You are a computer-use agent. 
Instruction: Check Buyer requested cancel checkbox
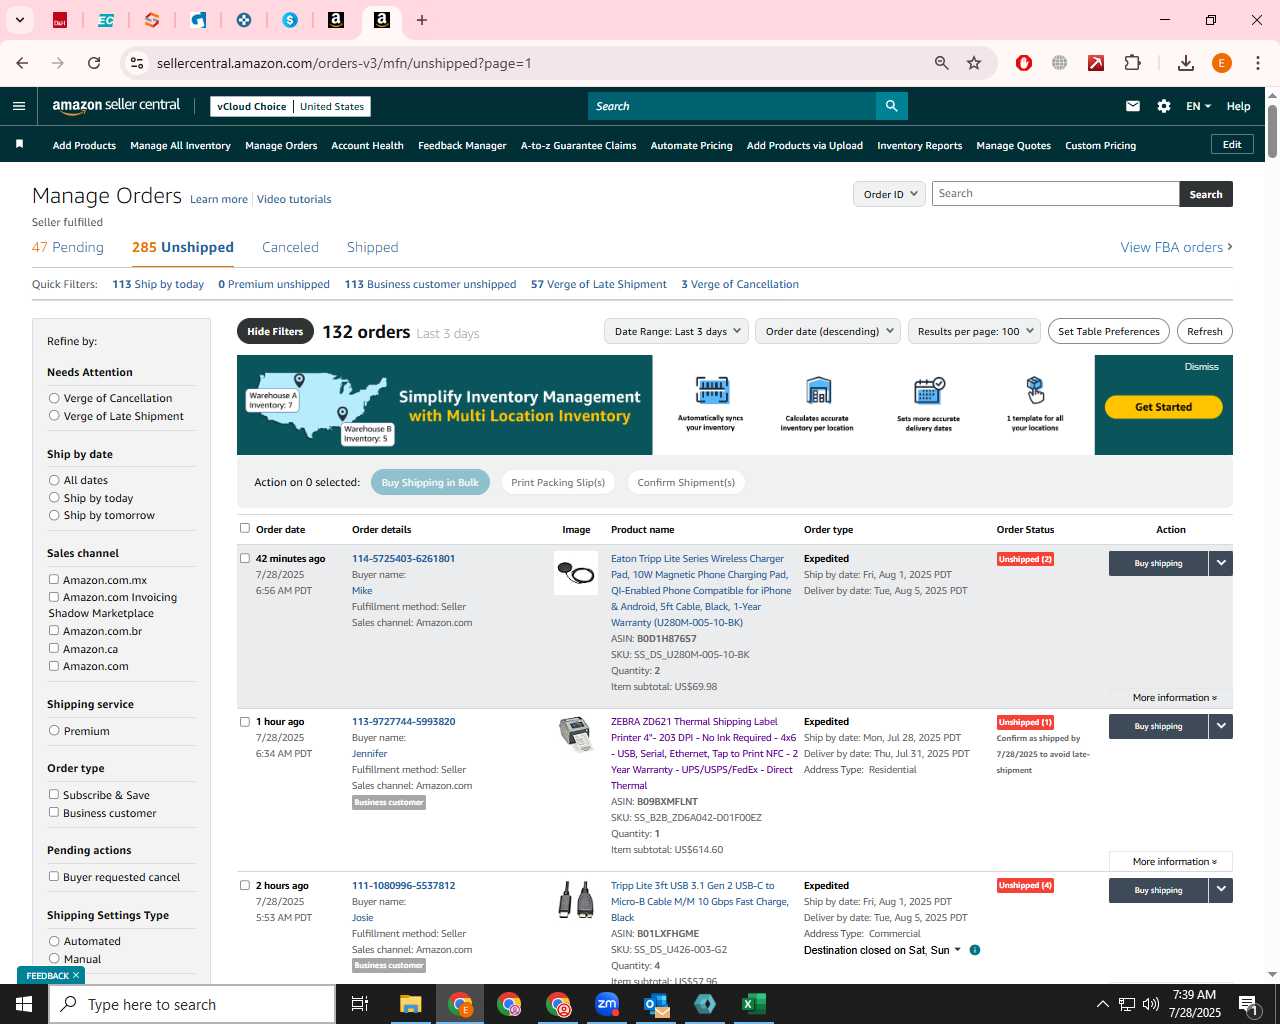tap(54, 876)
